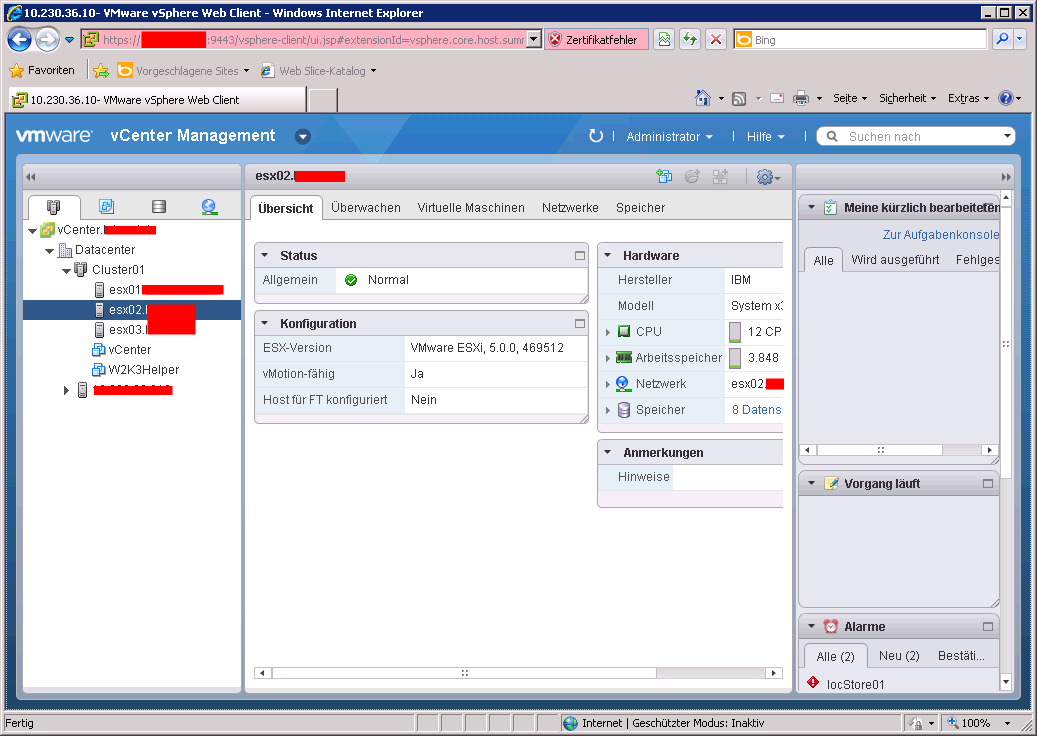
Task: Open the Überwachen tab
Action: click(x=366, y=208)
